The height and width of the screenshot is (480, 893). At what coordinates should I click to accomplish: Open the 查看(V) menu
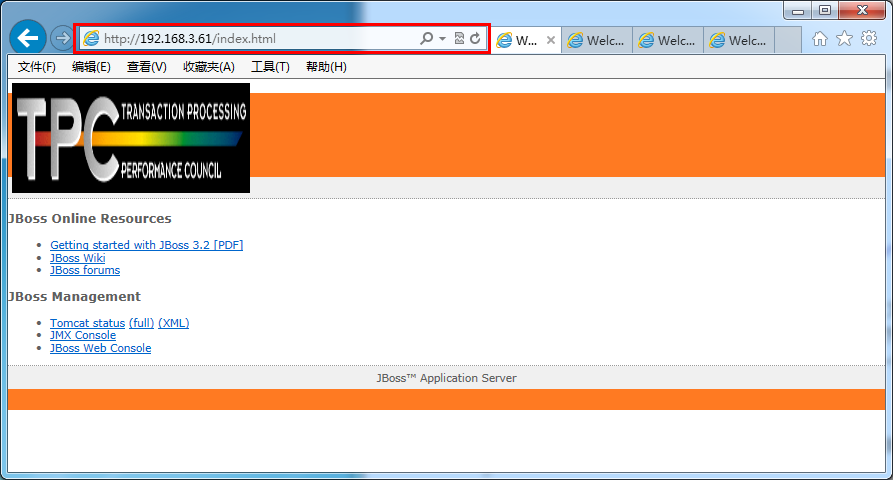click(x=146, y=67)
